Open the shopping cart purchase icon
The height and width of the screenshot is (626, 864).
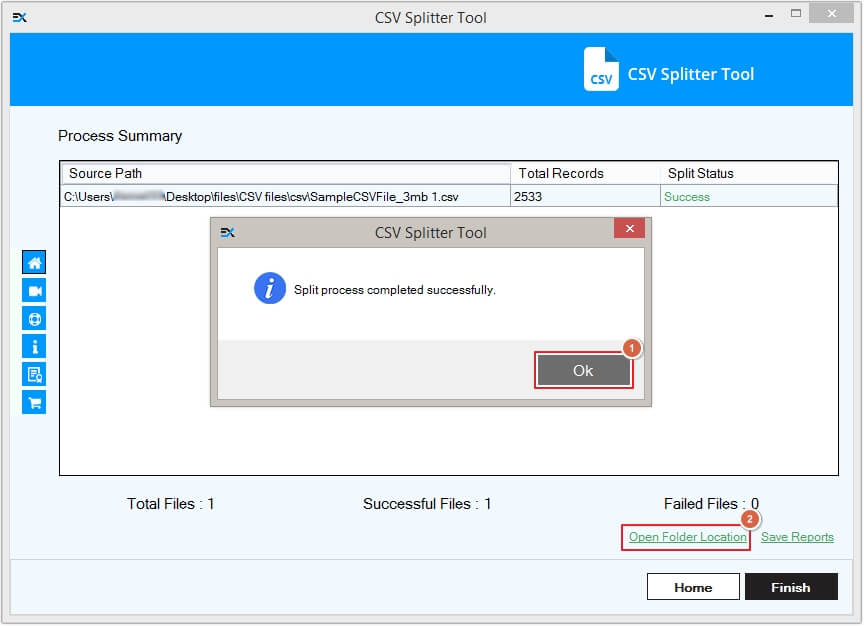click(34, 403)
